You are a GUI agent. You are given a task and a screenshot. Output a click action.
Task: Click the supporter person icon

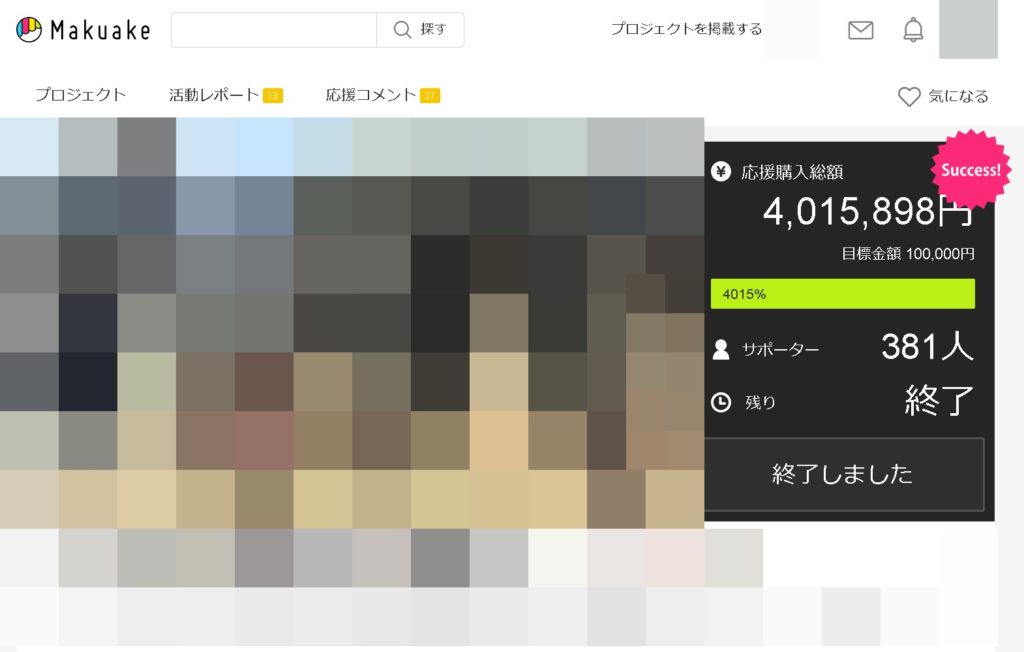pyautogui.click(x=720, y=350)
